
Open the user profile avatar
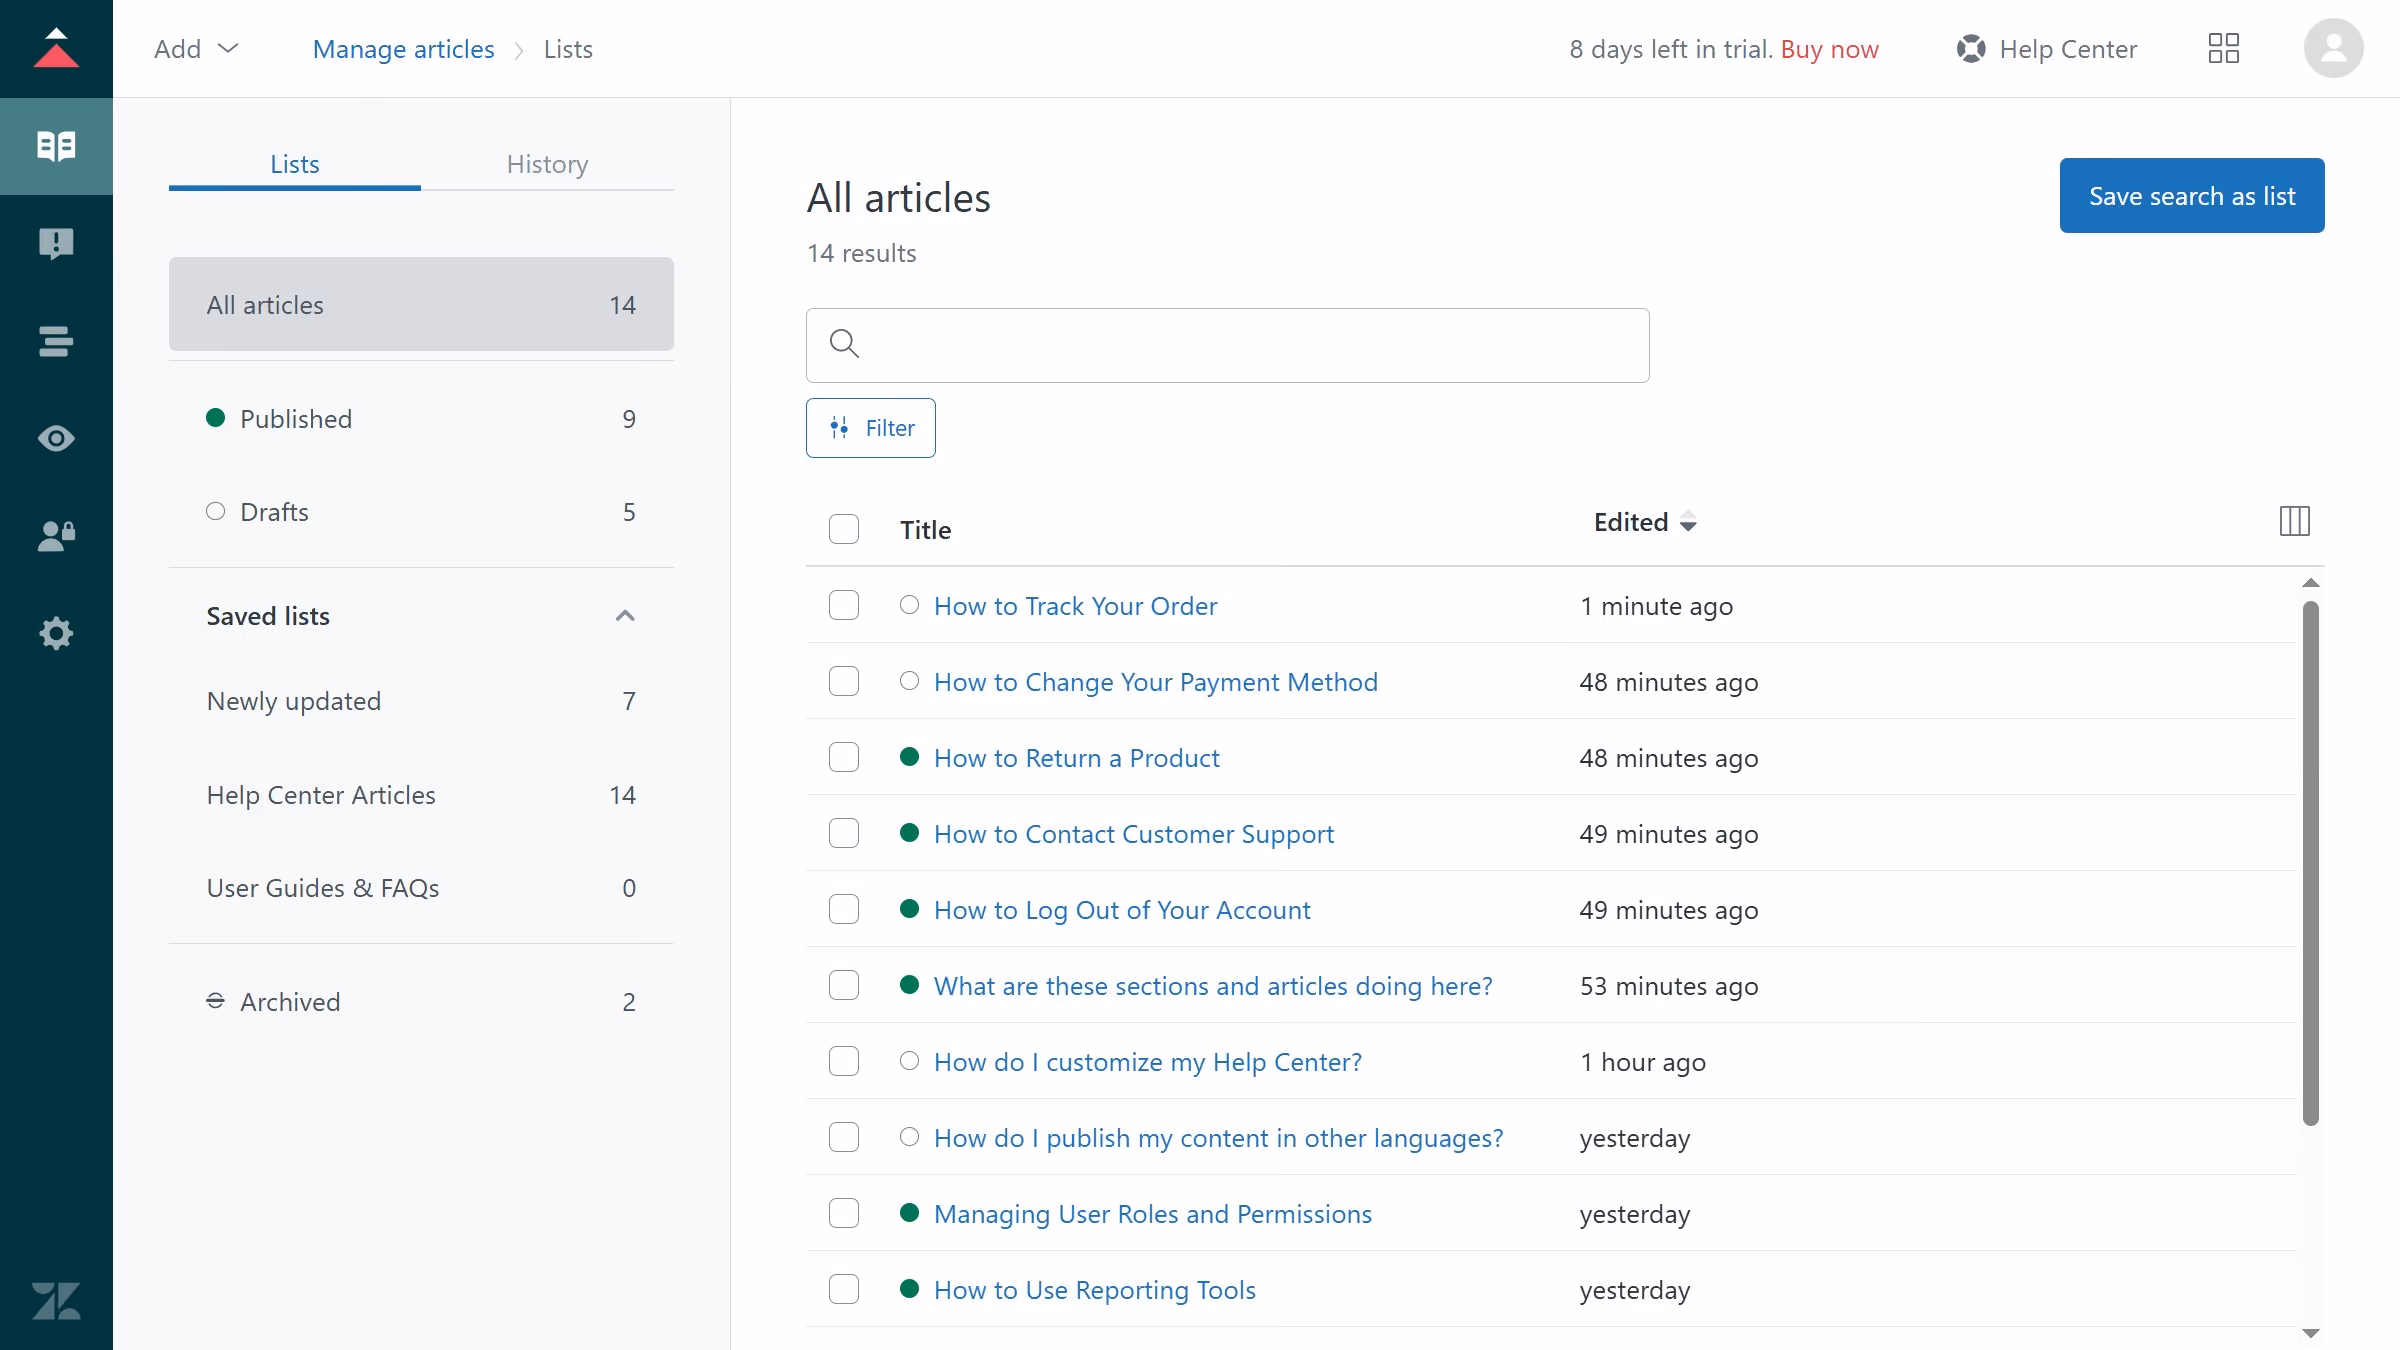click(x=2334, y=48)
